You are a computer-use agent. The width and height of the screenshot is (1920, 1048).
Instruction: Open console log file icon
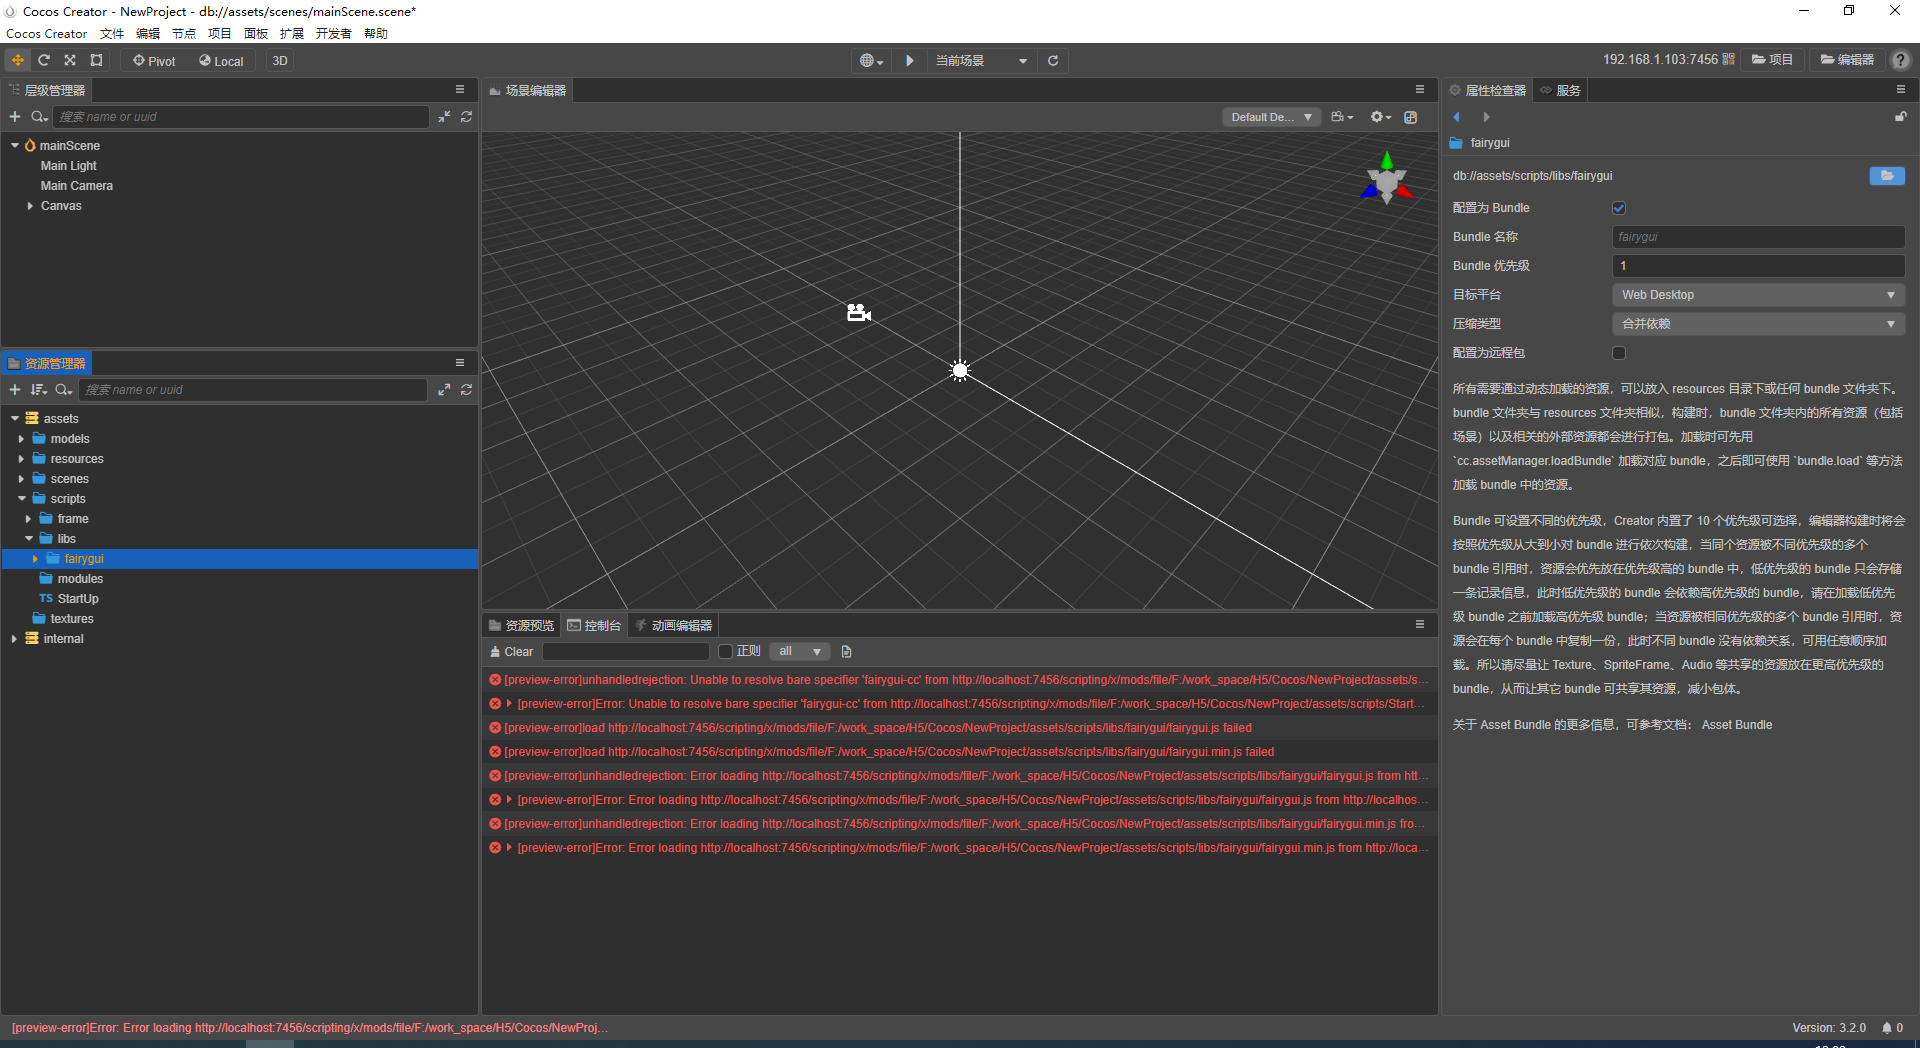click(847, 652)
